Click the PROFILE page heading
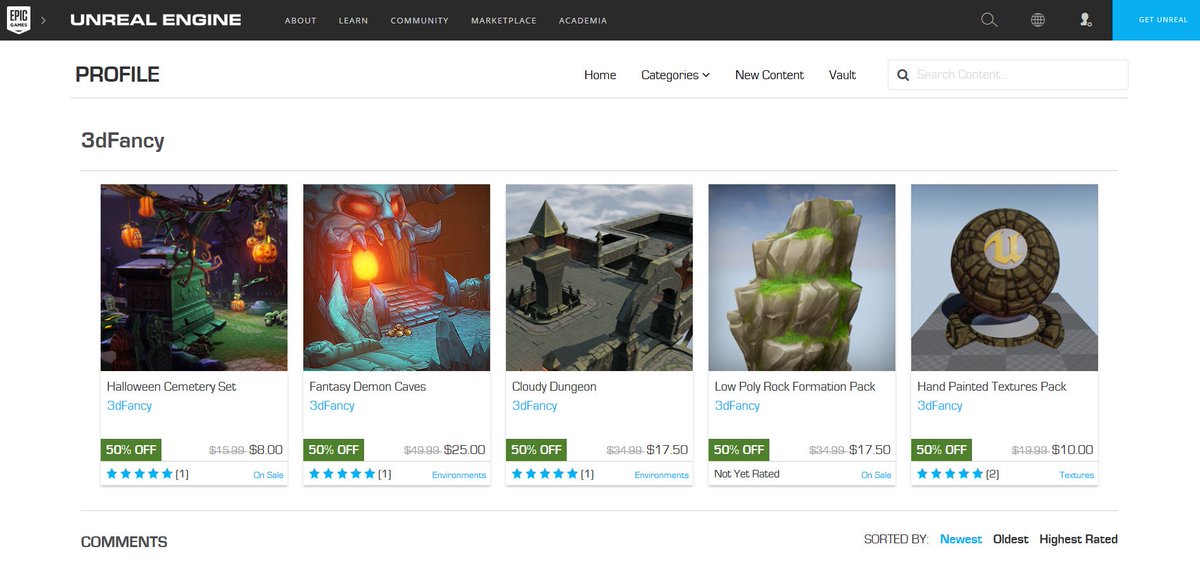Screen dimensions: 1200x587 coord(117,75)
